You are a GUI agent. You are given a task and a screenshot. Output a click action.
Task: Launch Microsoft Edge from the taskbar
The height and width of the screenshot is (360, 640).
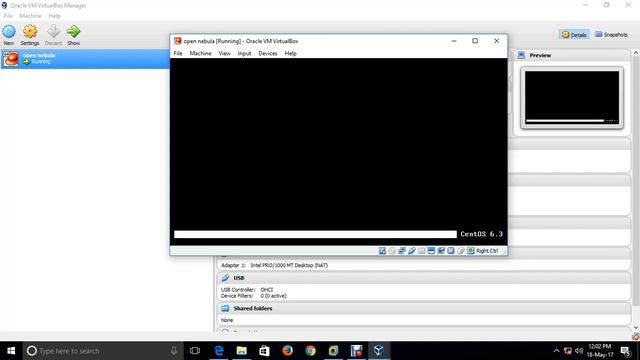click(219, 351)
